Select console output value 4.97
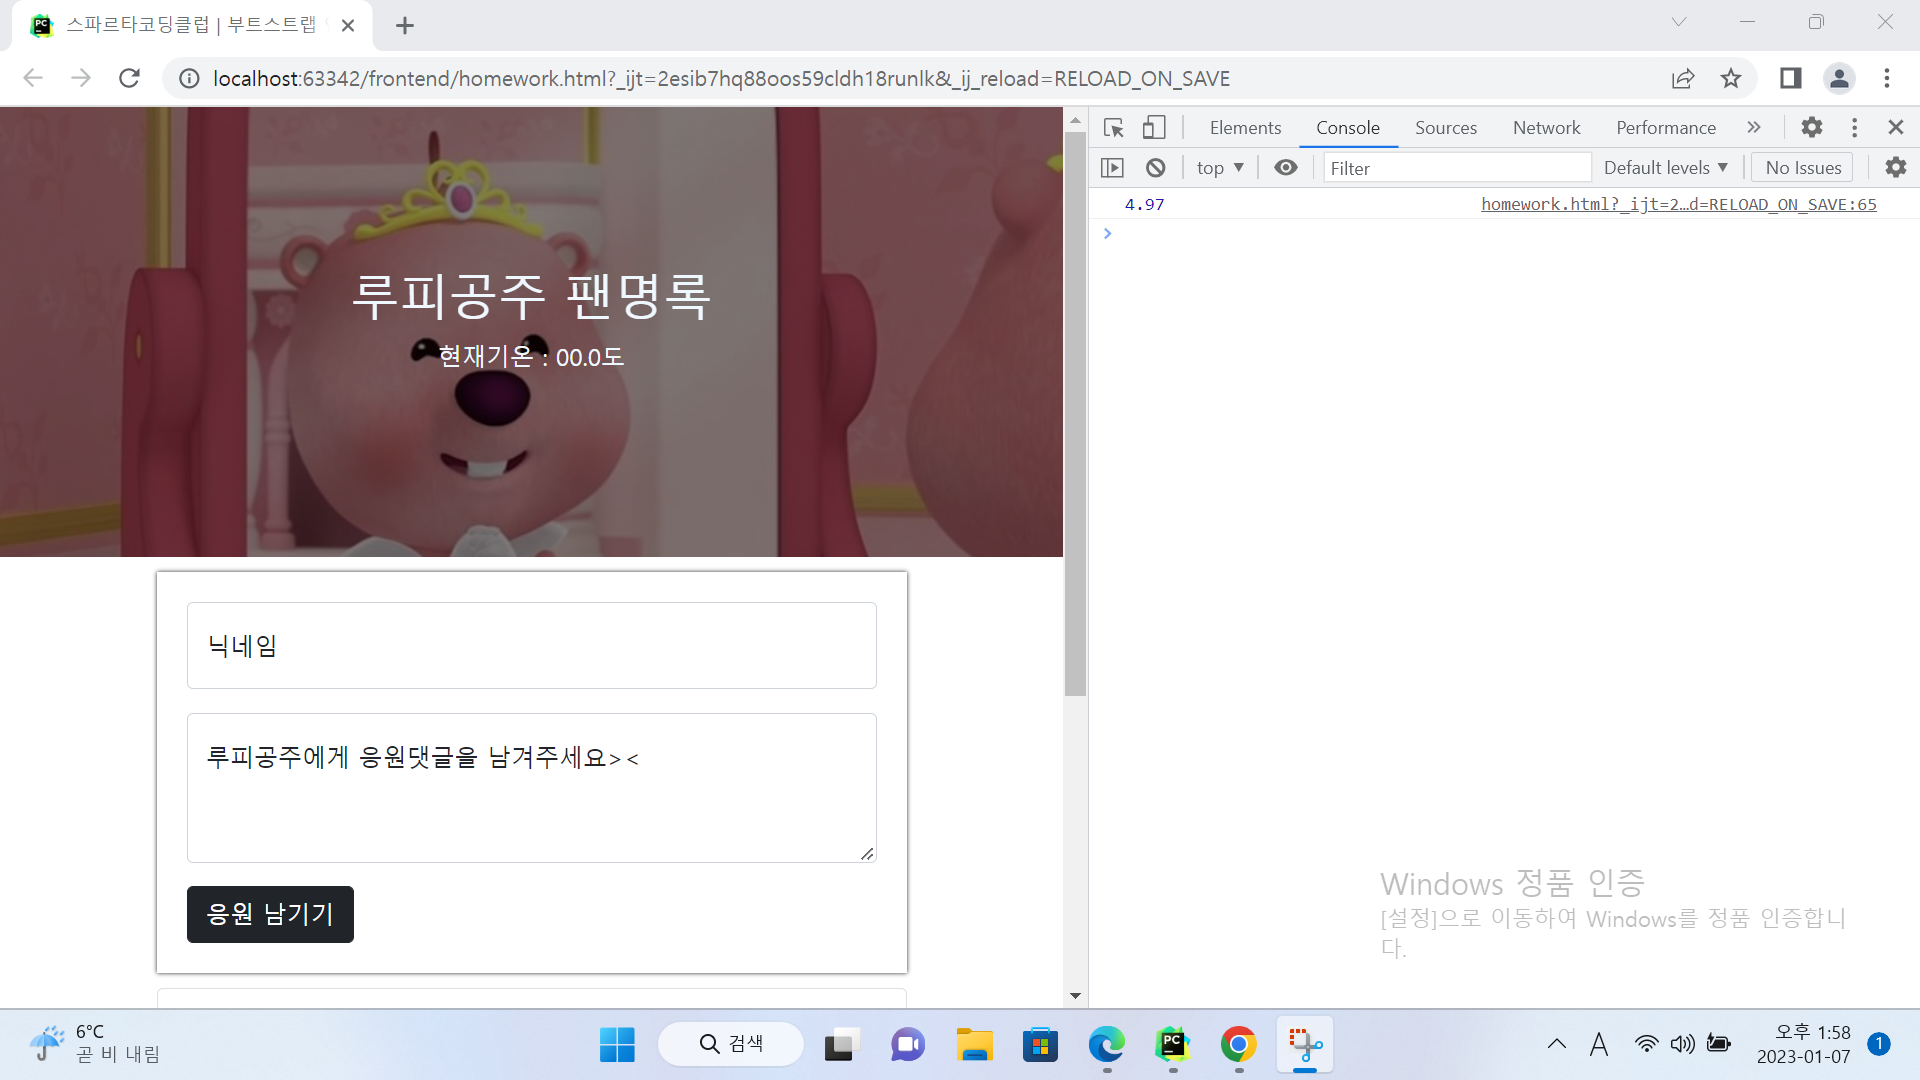Image resolution: width=1920 pixels, height=1080 pixels. (x=1144, y=204)
